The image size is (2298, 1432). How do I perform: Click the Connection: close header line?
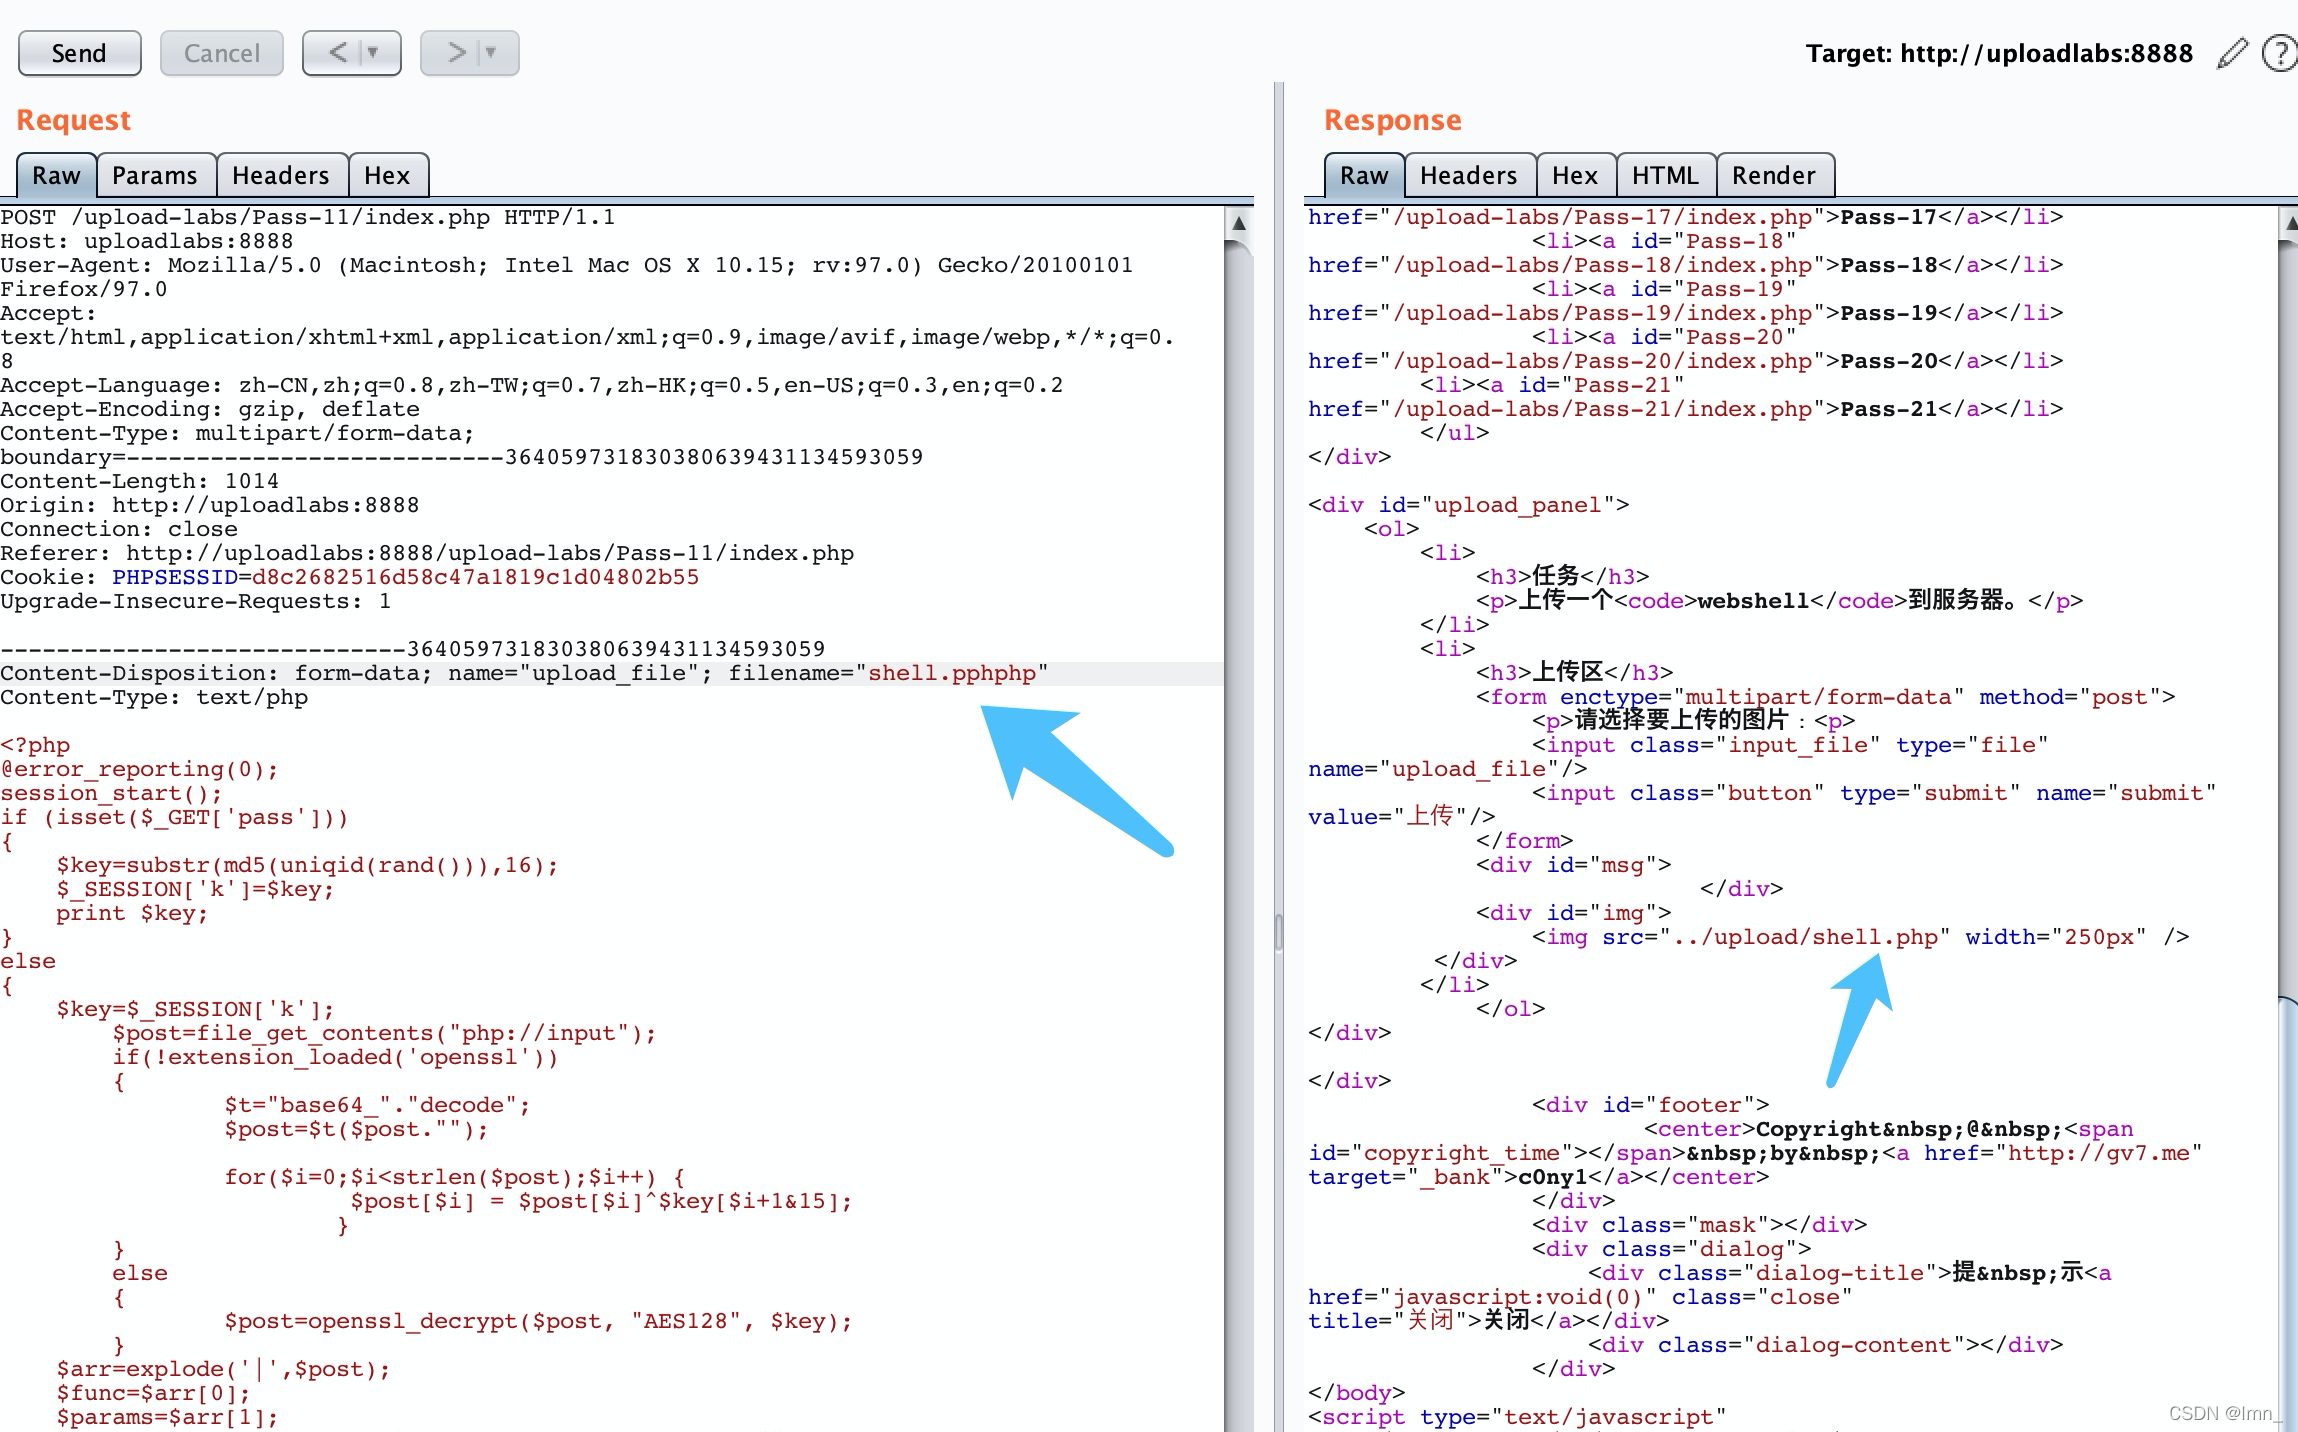[119, 529]
